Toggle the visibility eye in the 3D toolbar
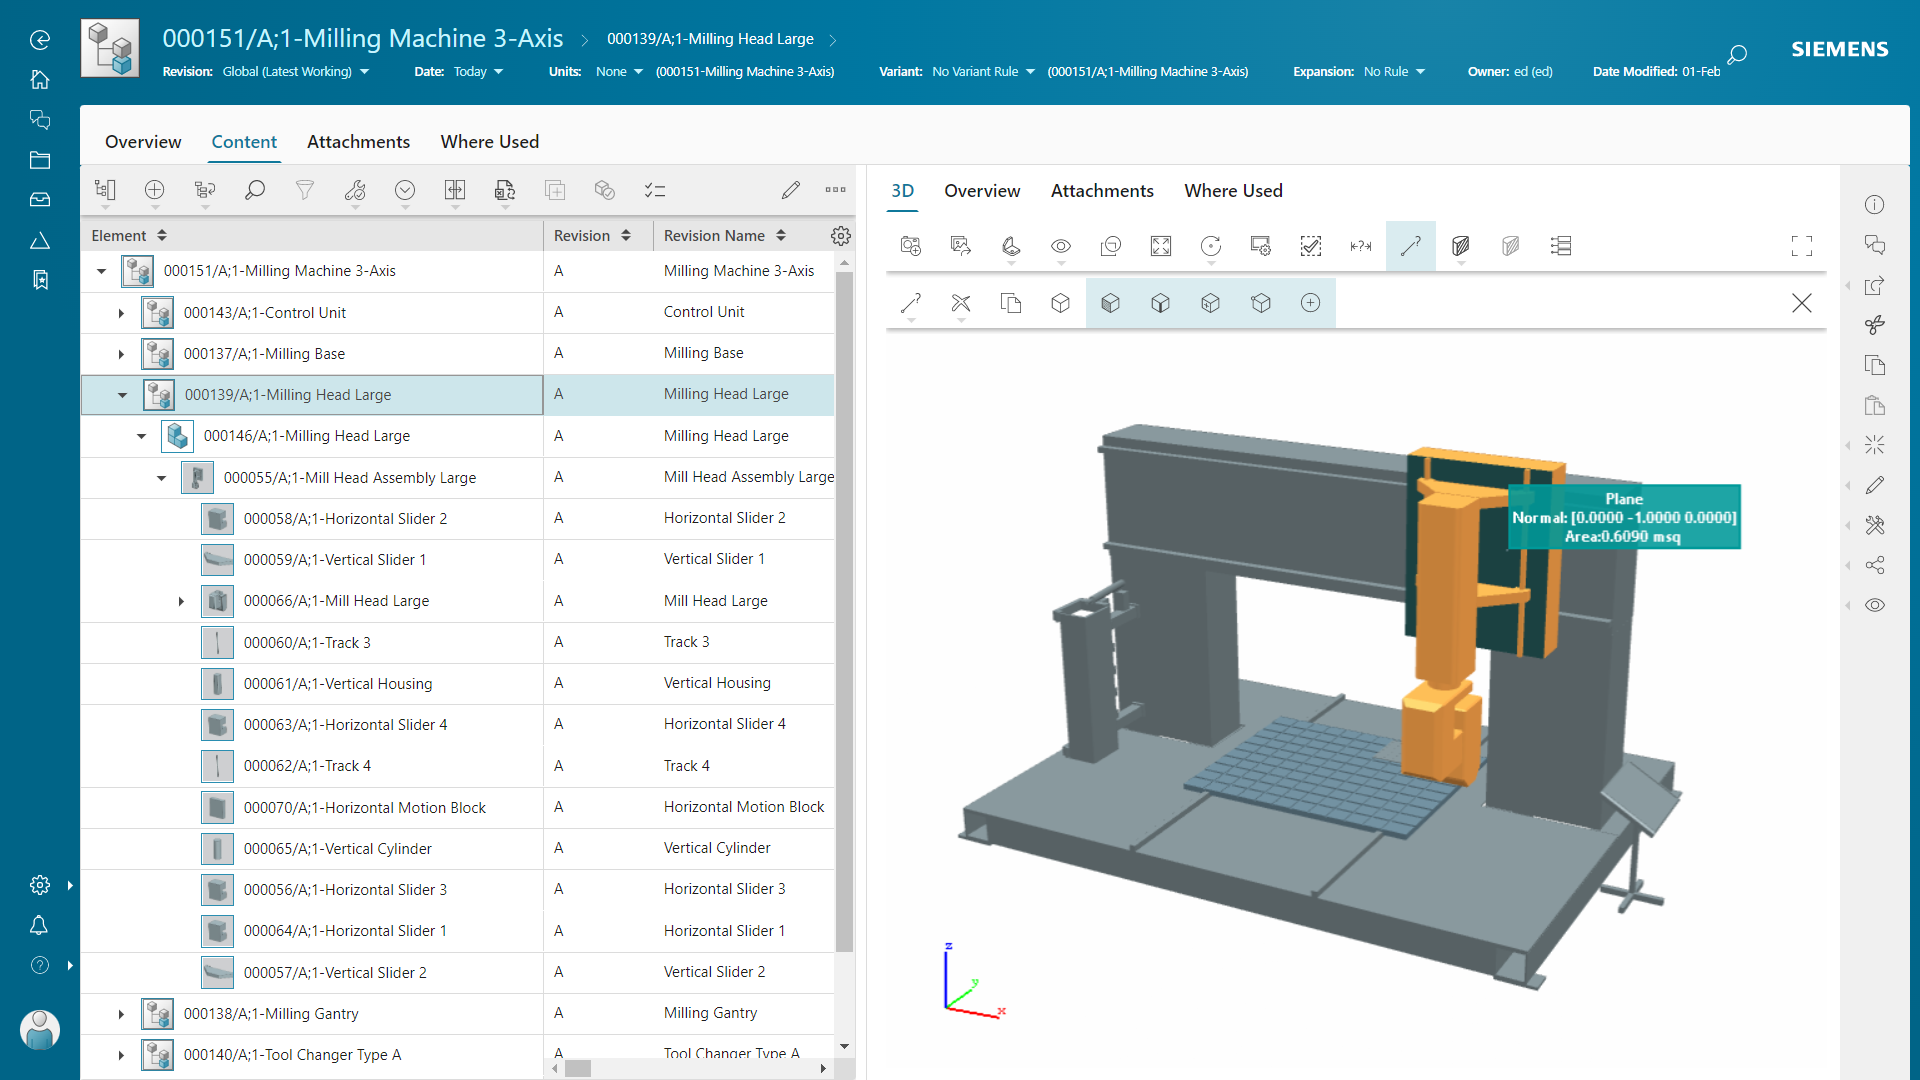Viewport: 1920px width, 1080px height. pos(1060,246)
